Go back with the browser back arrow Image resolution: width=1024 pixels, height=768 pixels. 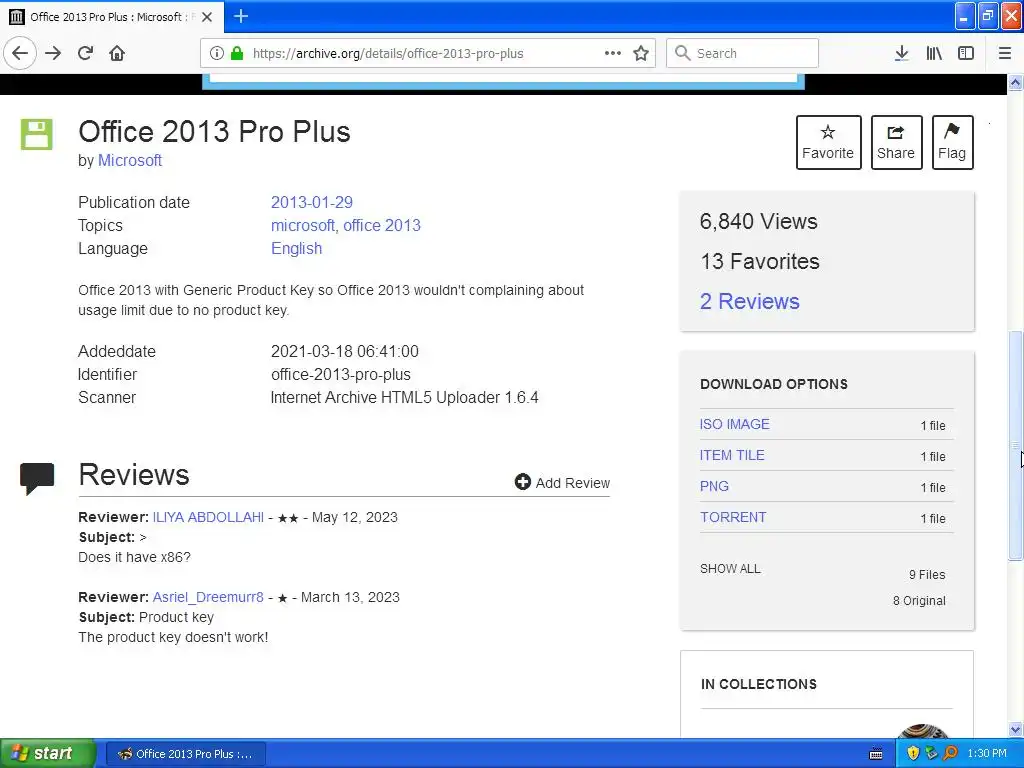point(20,53)
